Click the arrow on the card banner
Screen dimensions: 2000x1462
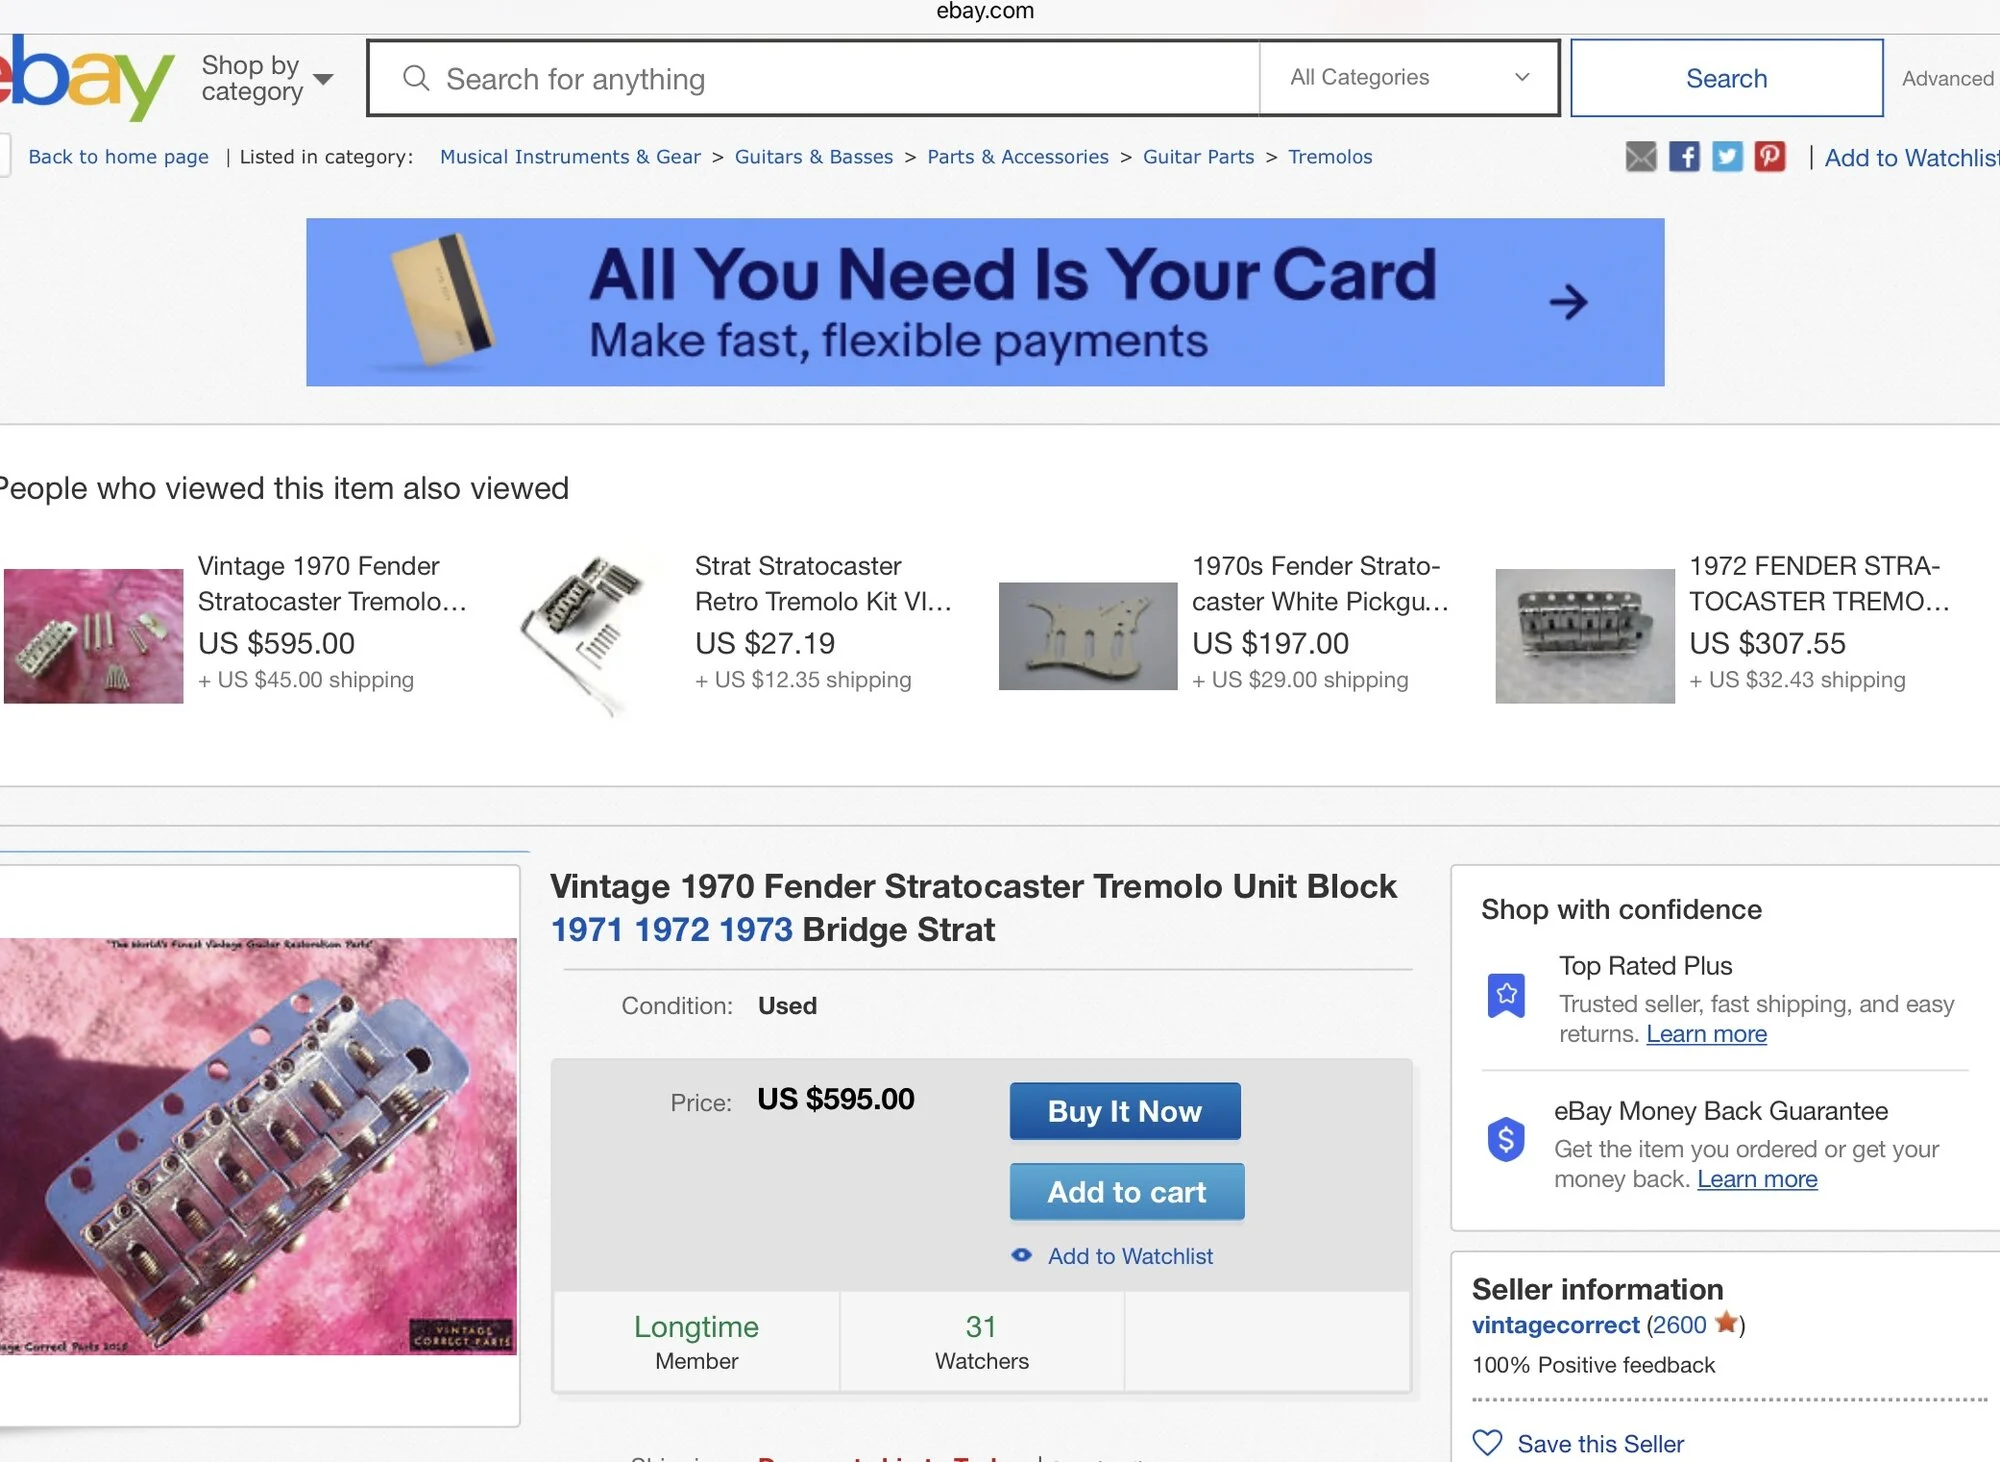pos(1568,302)
